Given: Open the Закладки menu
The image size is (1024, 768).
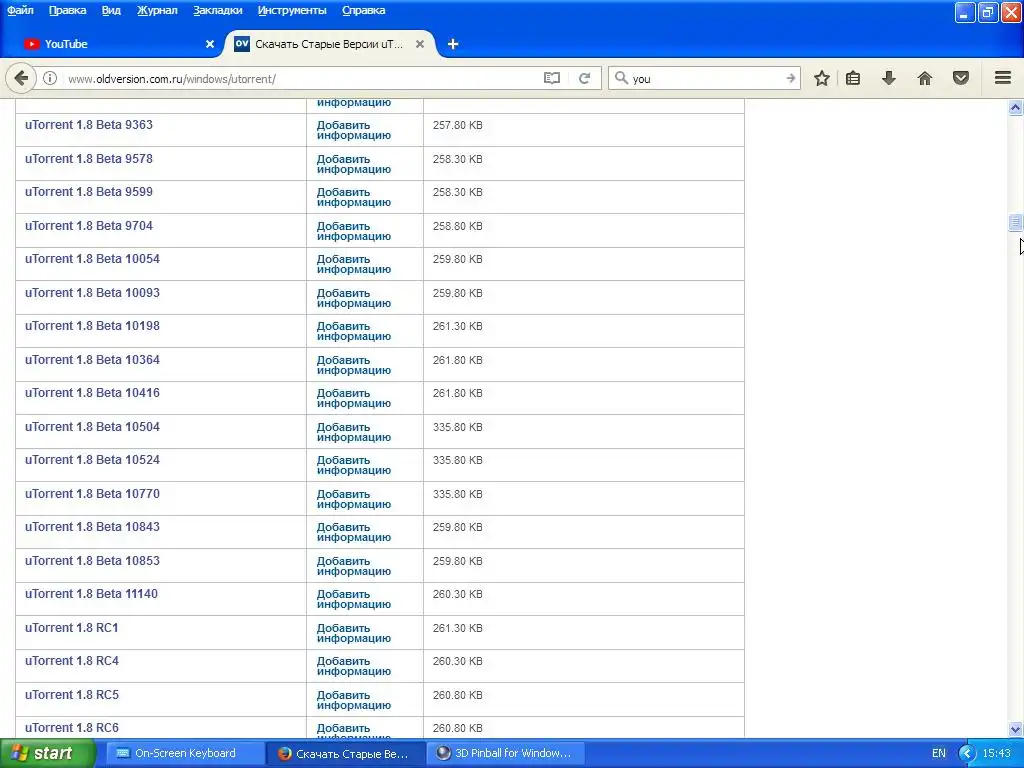Looking at the screenshot, I should [x=217, y=10].
